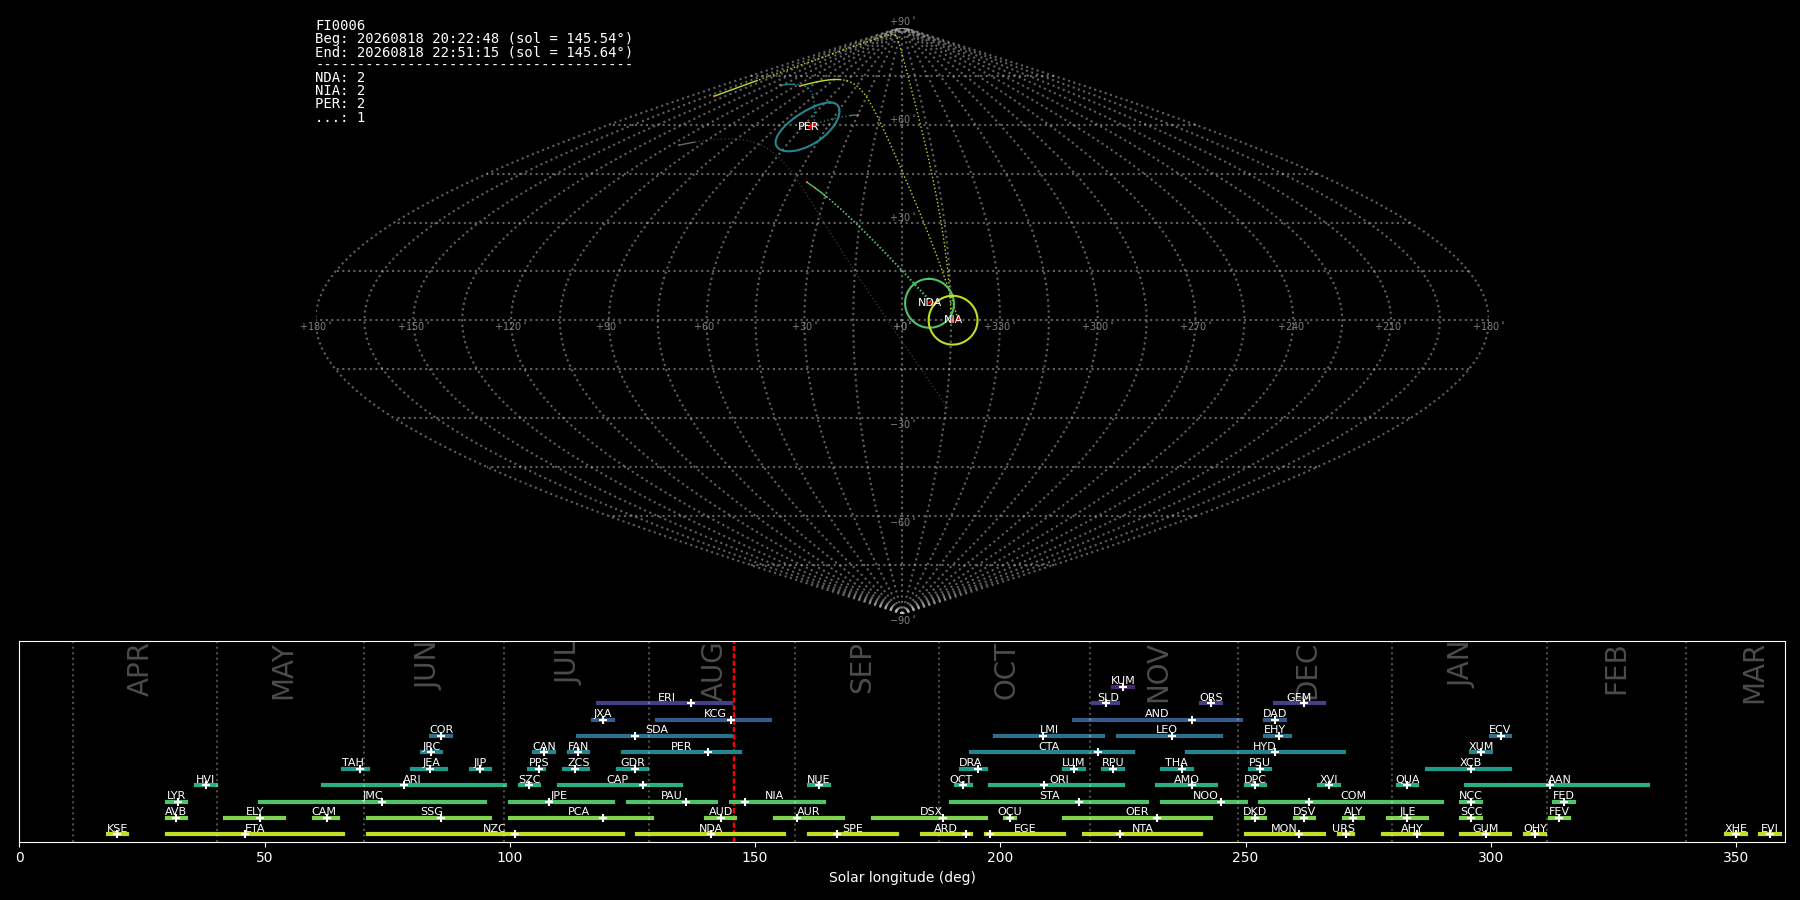Click the CAP shower label in the timeline
This screenshot has height=900, width=1800.
618,780
